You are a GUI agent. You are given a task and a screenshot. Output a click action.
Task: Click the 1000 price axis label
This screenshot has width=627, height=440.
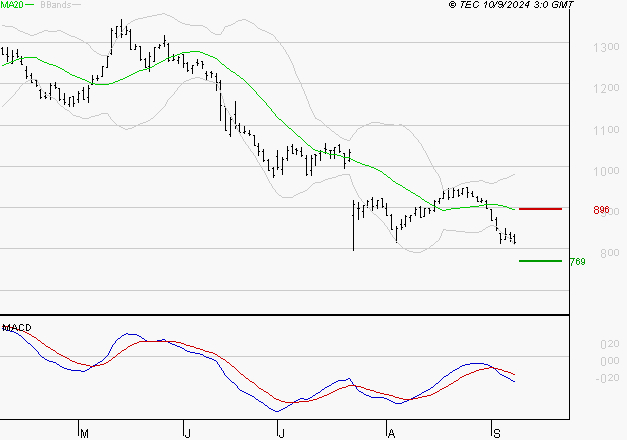tap(606, 171)
